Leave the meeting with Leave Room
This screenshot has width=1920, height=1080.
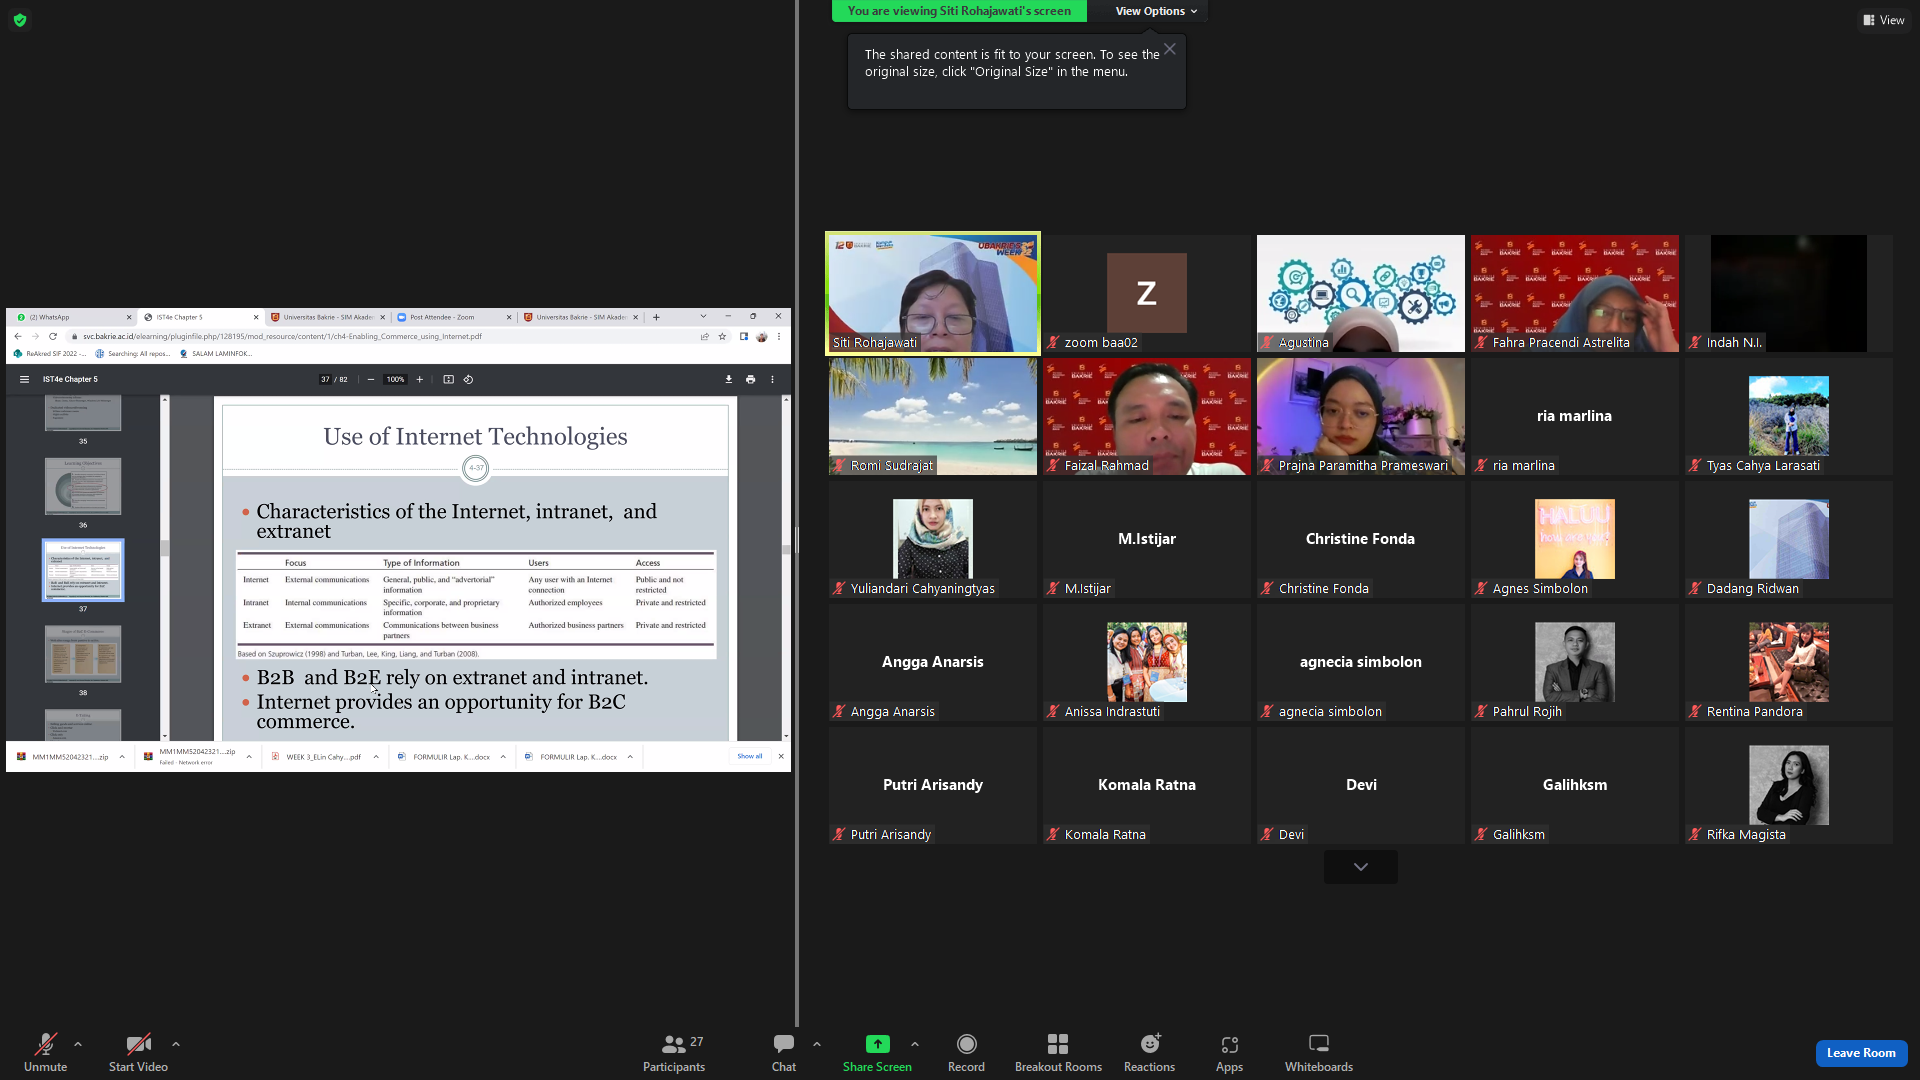click(1861, 1053)
